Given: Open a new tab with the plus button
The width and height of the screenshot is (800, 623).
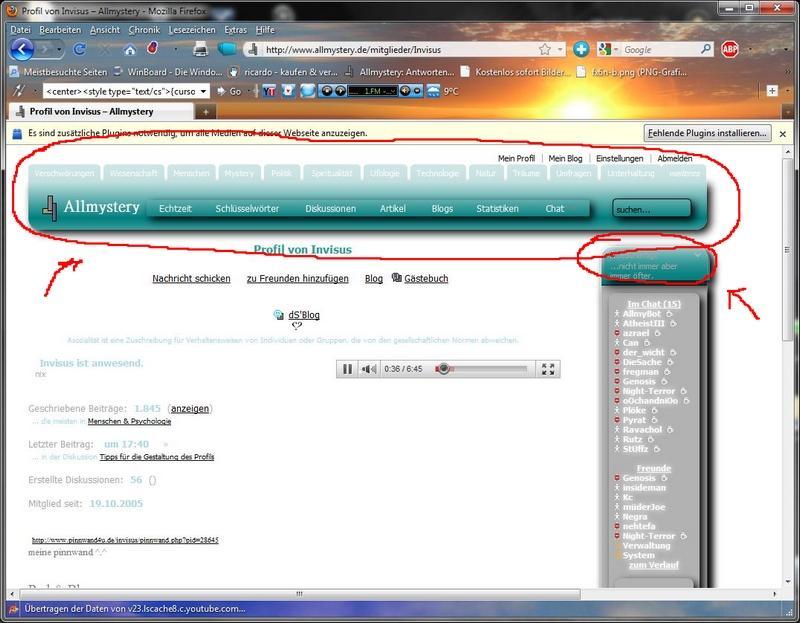Looking at the screenshot, I should click(206, 111).
